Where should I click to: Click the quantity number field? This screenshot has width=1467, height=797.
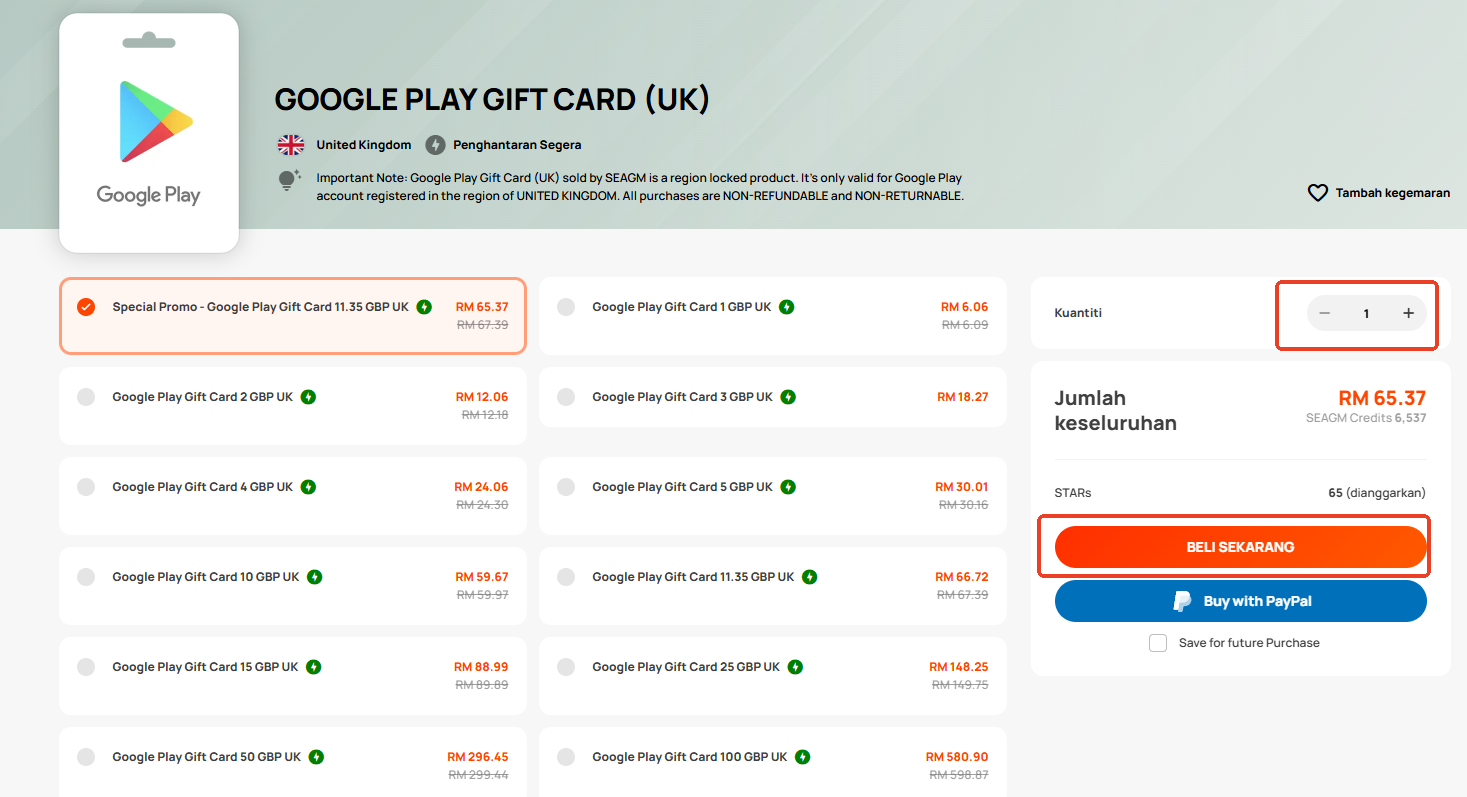[1366, 313]
